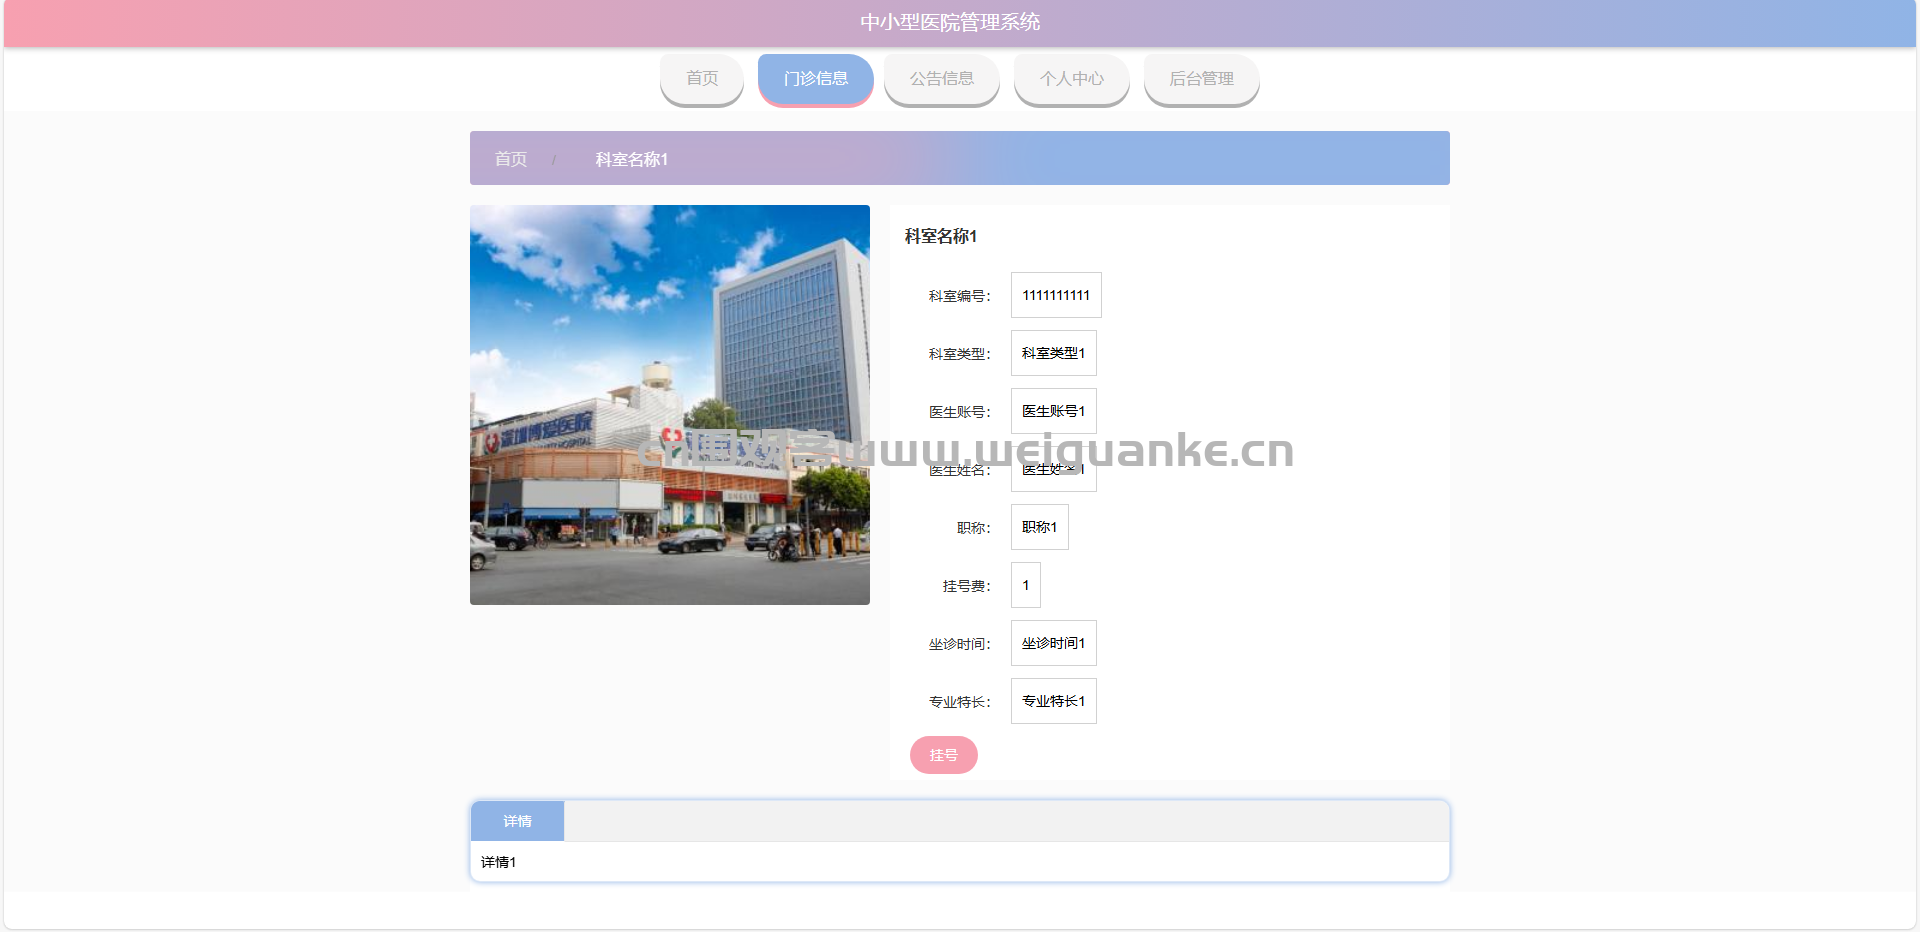Click 专业特长1 value box
The image size is (1920, 932).
click(x=1054, y=701)
